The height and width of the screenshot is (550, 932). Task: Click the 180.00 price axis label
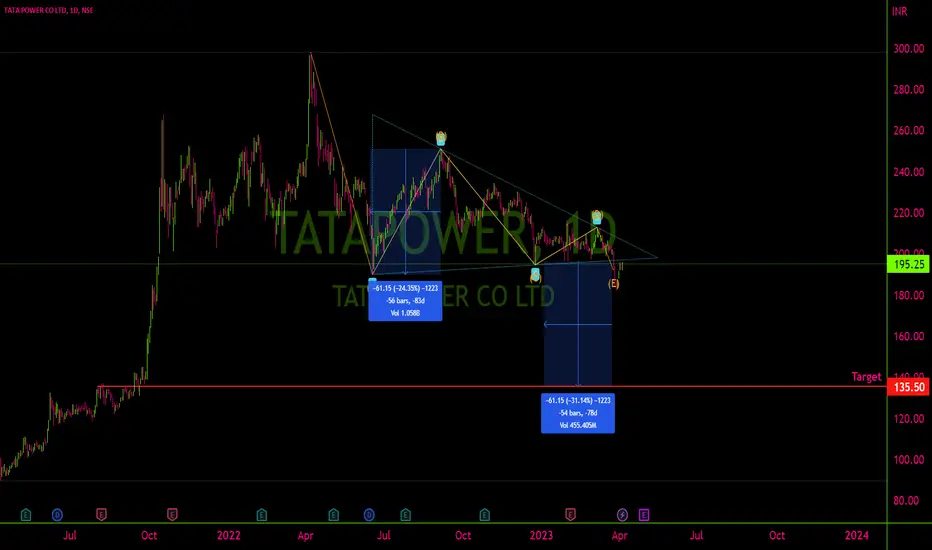click(x=909, y=296)
